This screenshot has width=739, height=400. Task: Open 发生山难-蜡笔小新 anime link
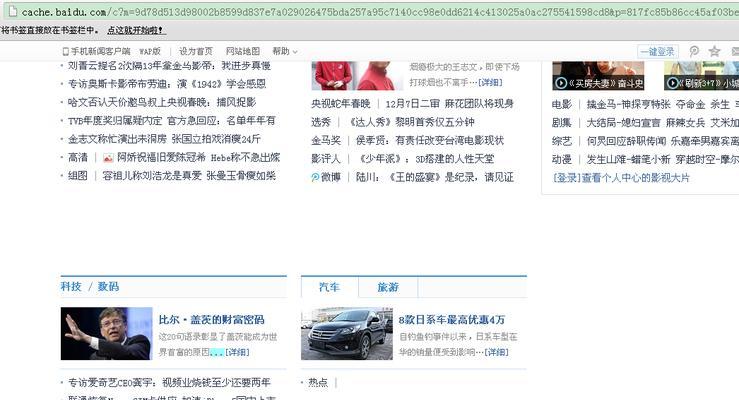(x=628, y=160)
